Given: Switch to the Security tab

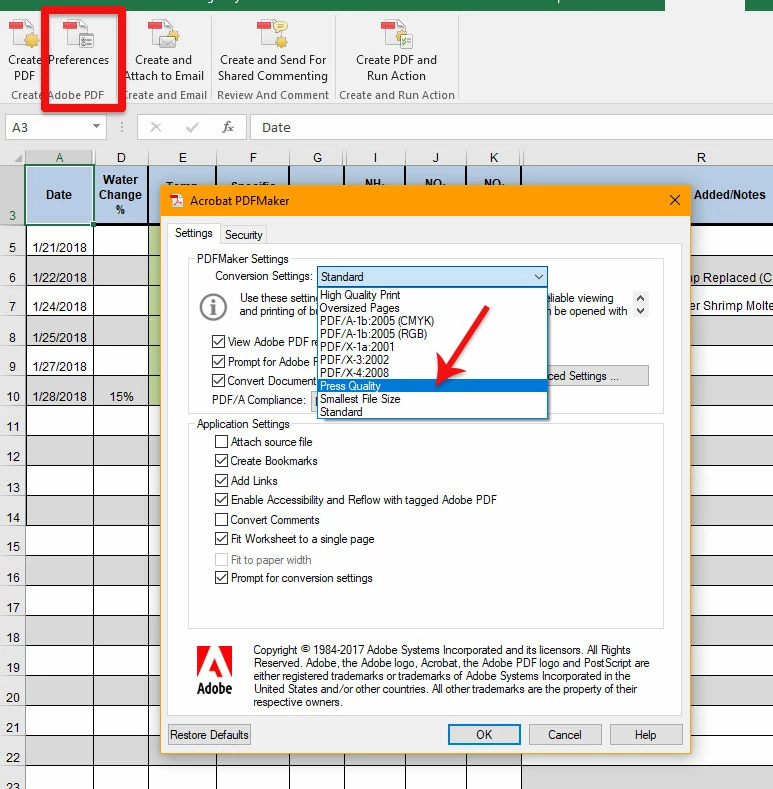Looking at the screenshot, I should tap(244, 235).
